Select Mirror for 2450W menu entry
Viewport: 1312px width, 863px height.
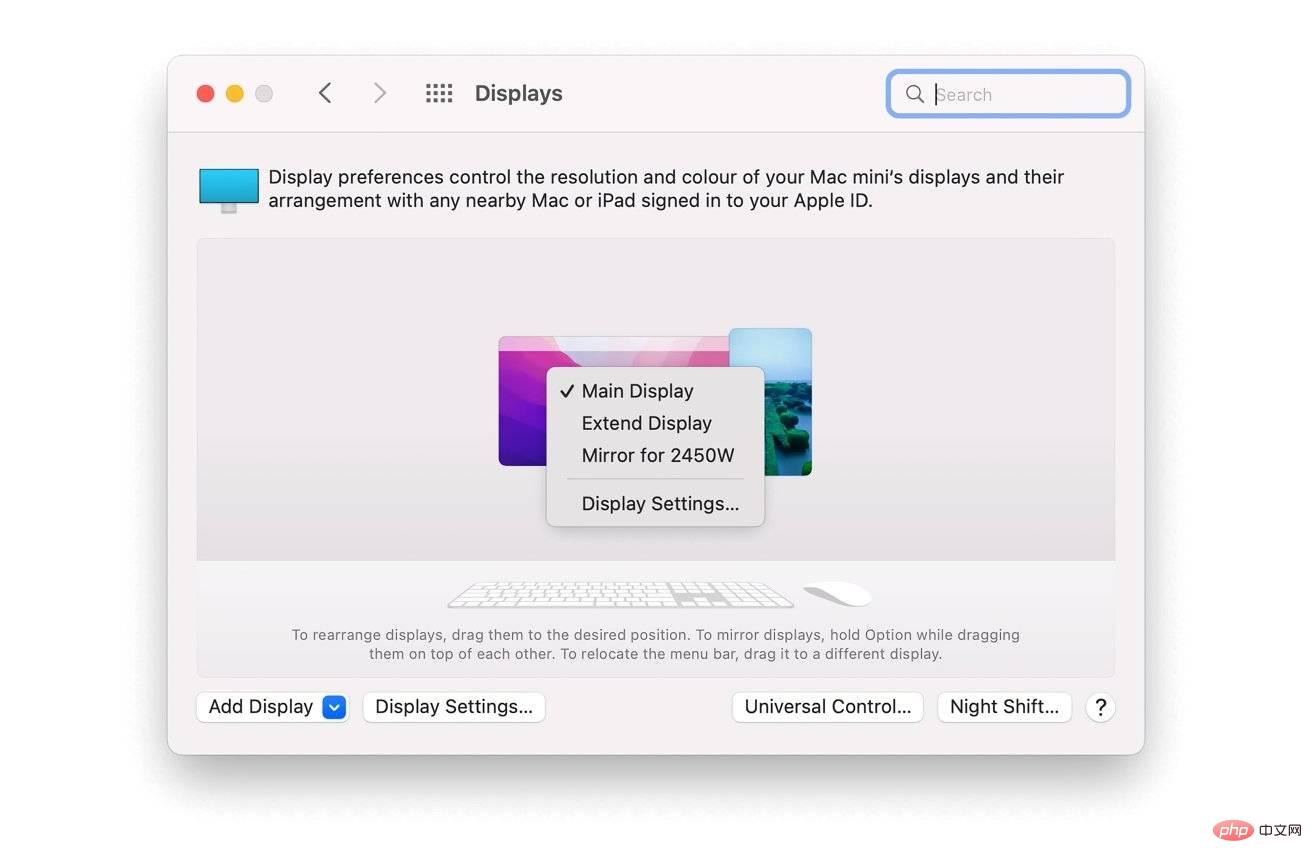pyautogui.click(x=655, y=455)
